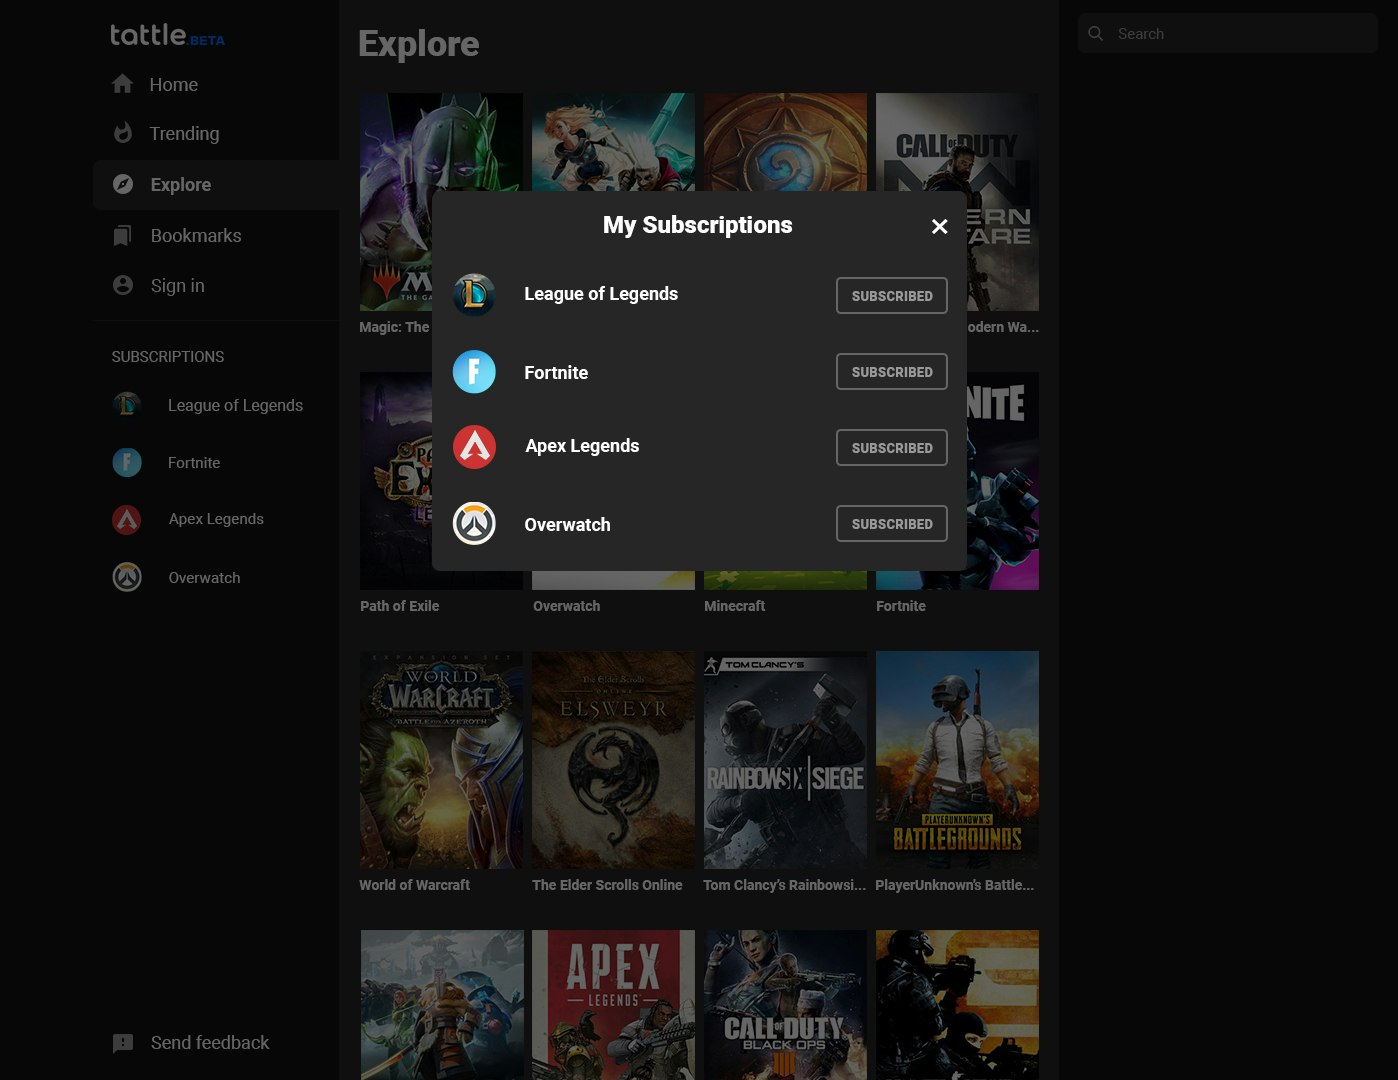This screenshot has height=1080, width=1398.
Task: Click the tattle BETA logo
Action: tap(167, 35)
